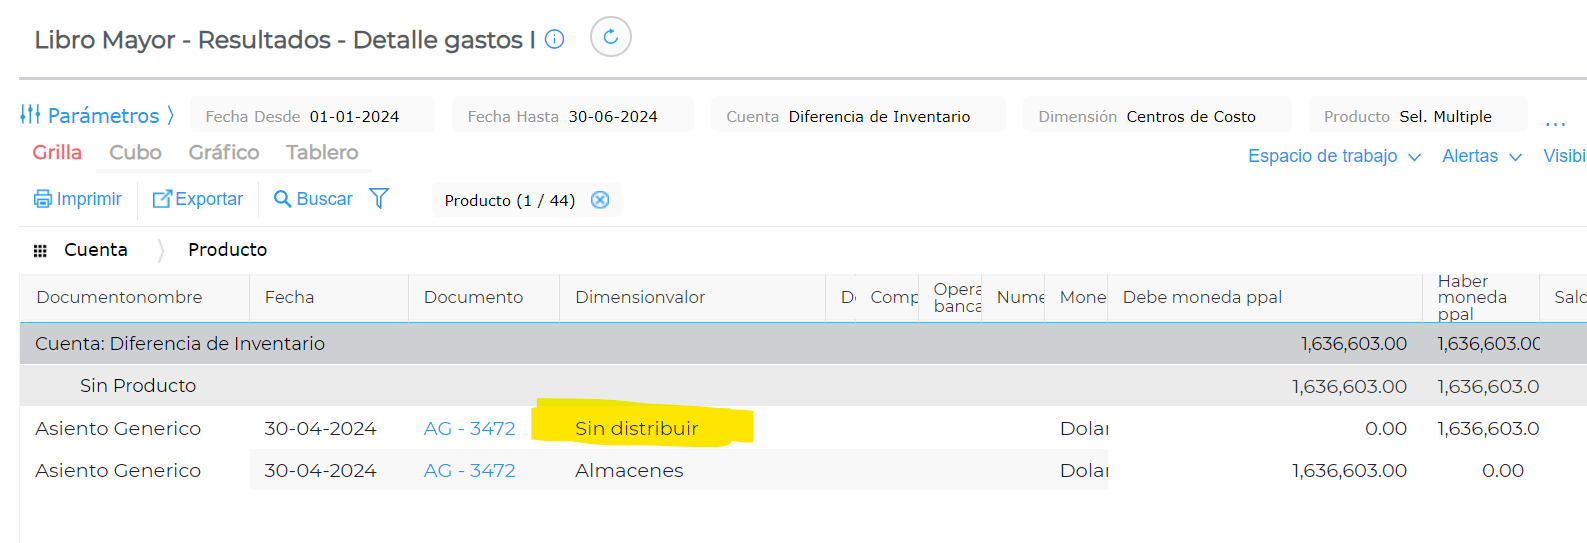
Task: Open the Tablero tab
Action: click(x=322, y=152)
